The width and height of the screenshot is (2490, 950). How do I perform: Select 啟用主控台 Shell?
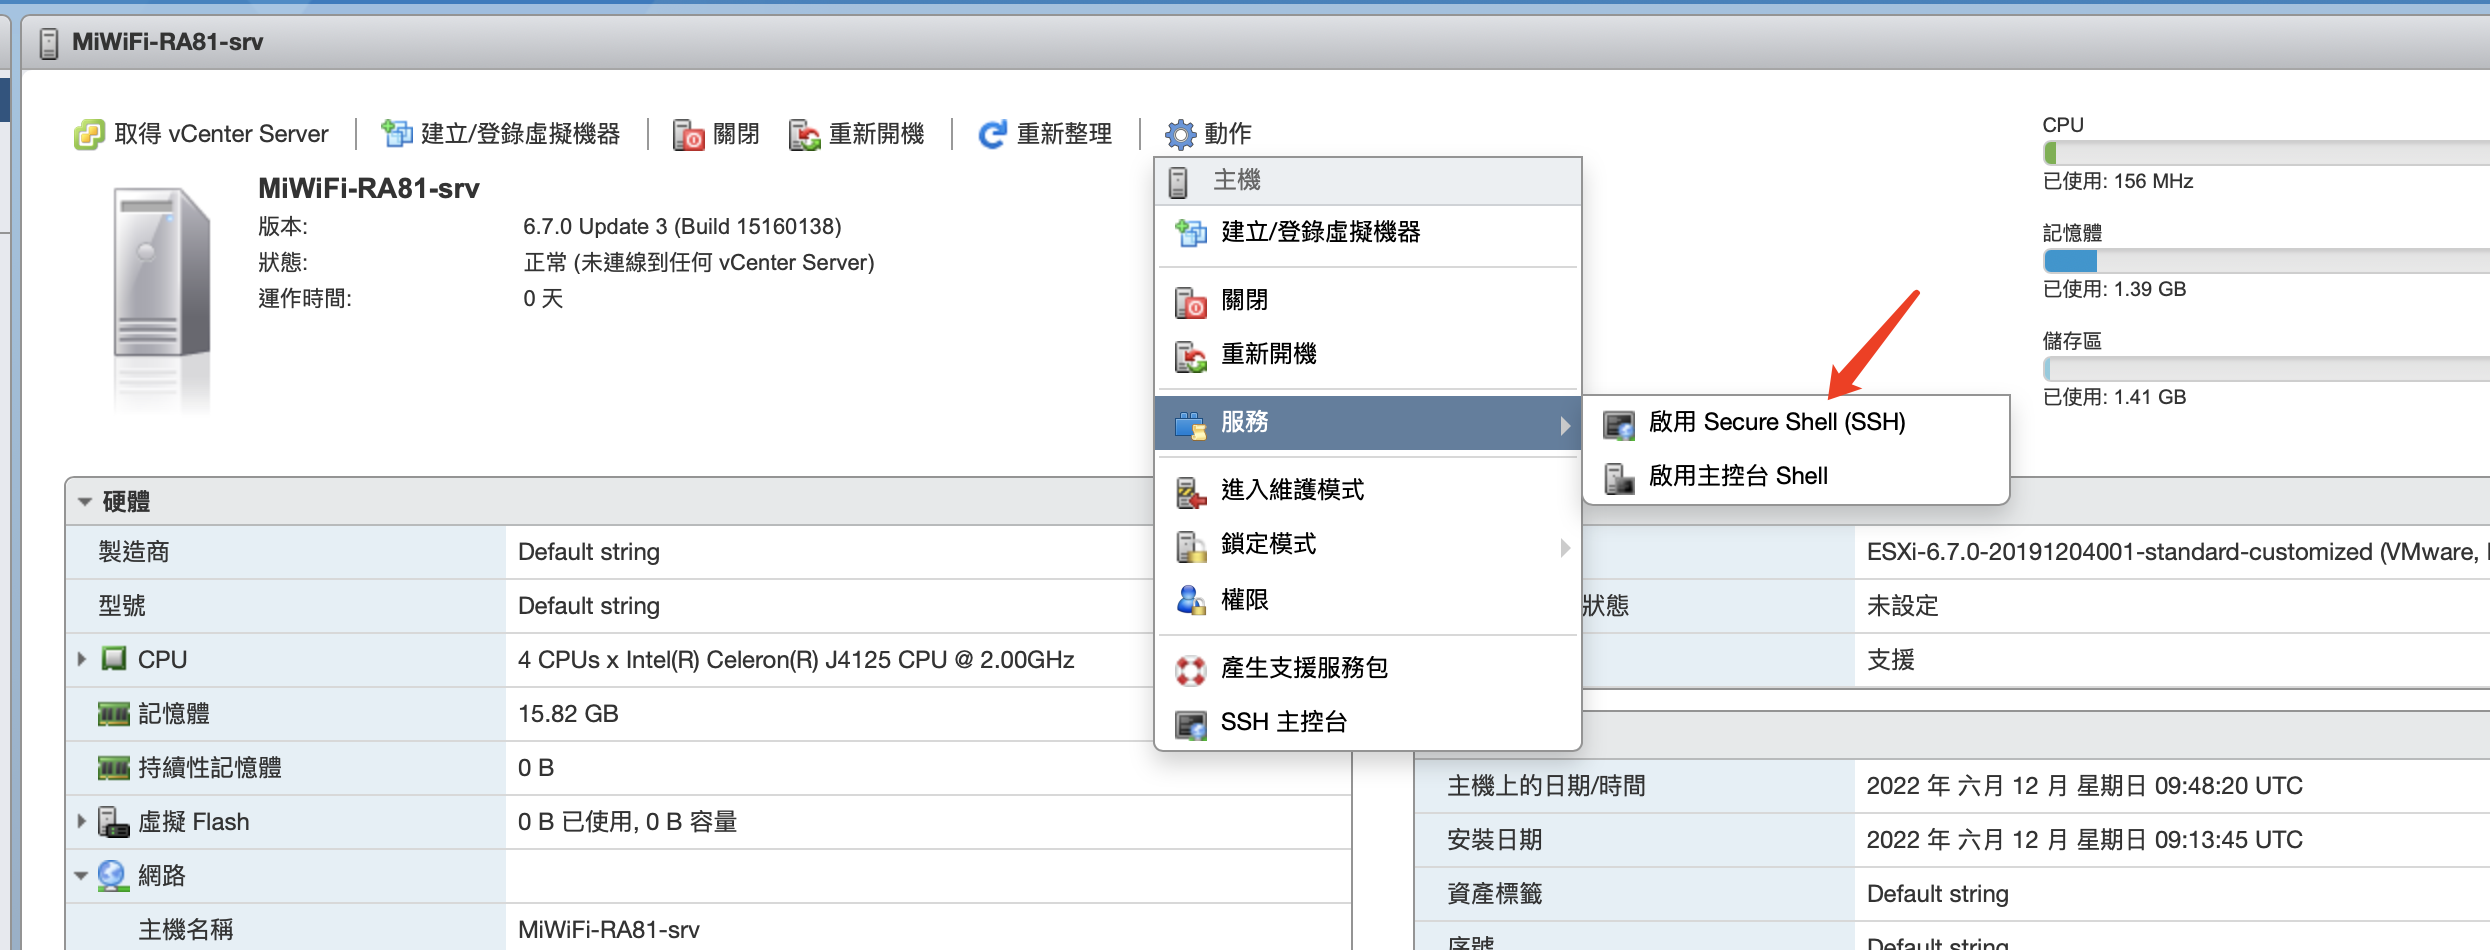tap(1797, 477)
